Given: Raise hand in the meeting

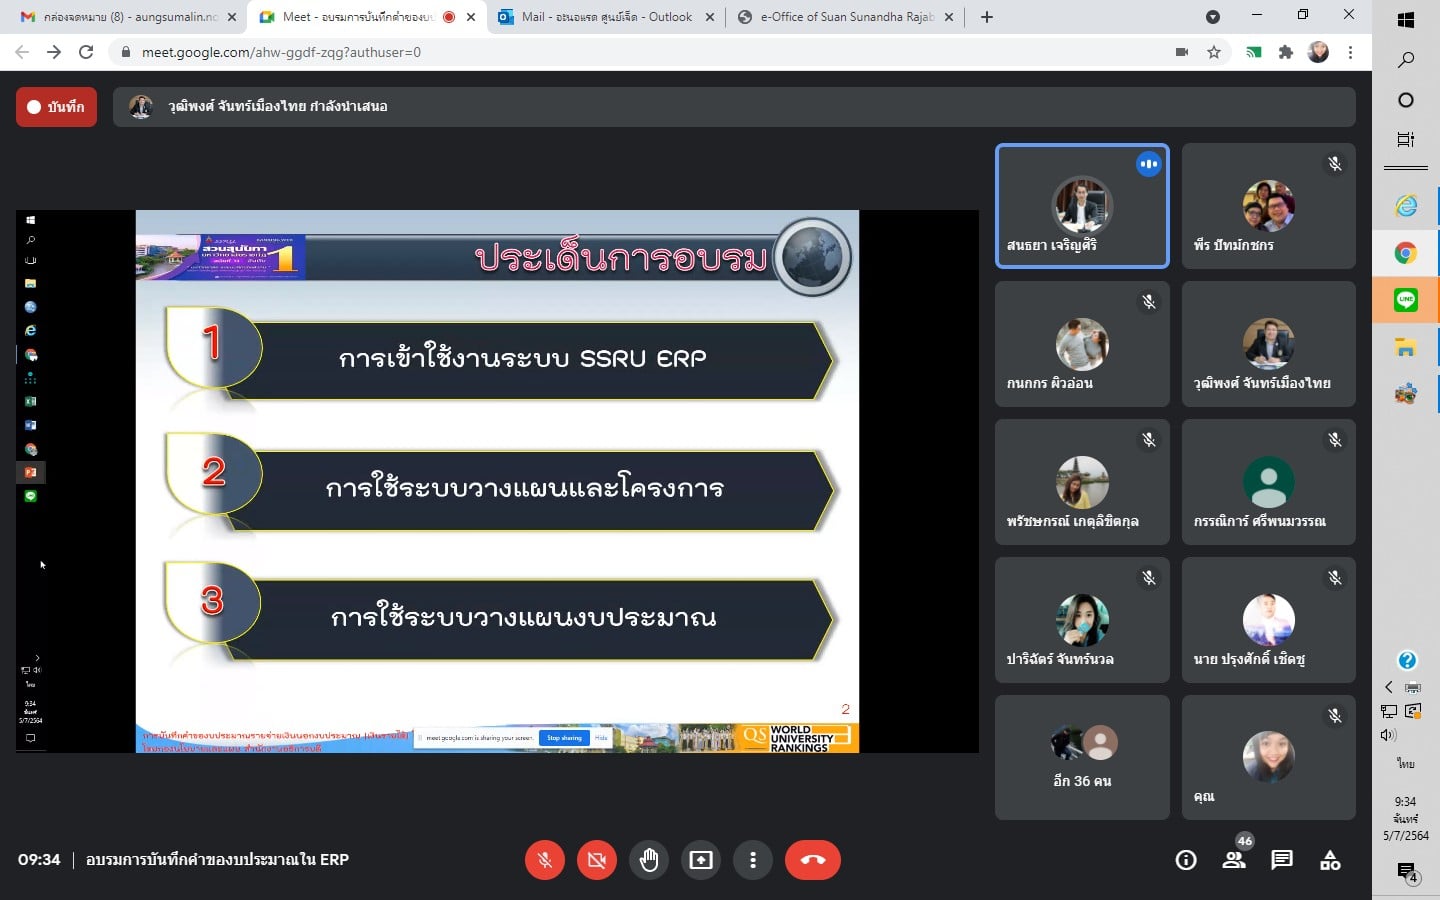Looking at the screenshot, I should tap(649, 860).
